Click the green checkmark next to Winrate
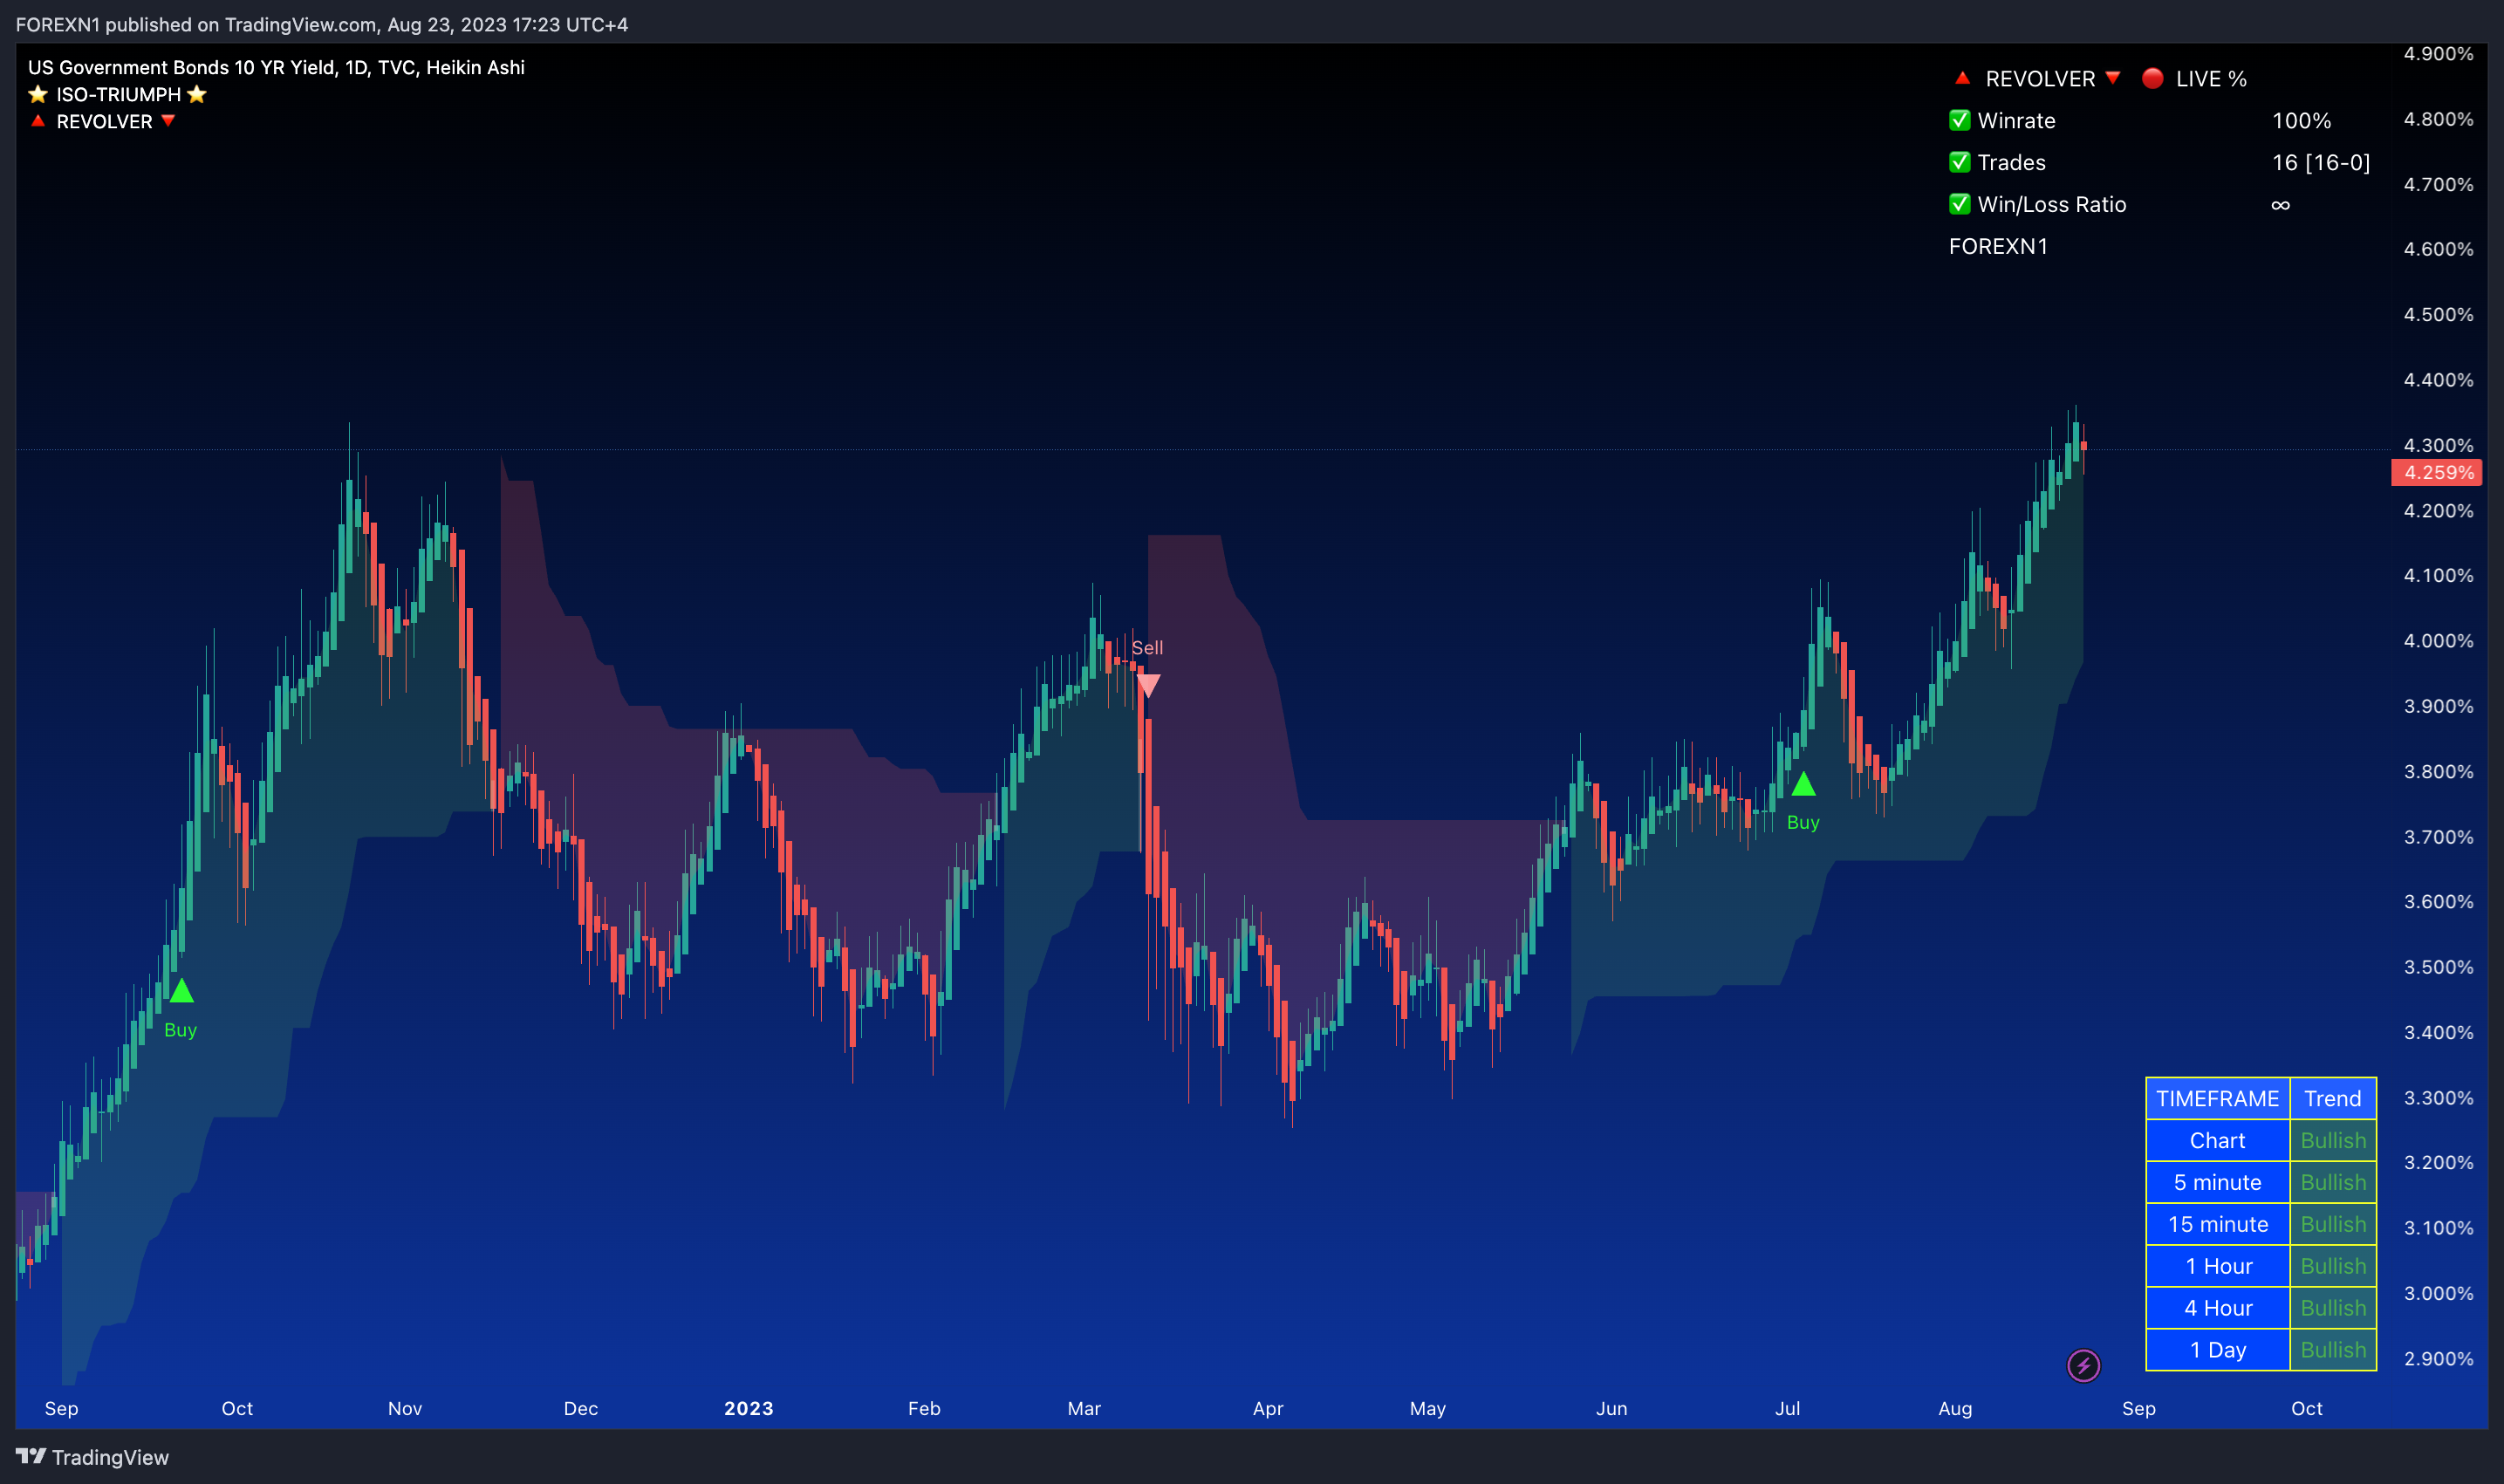This screenshot has width=2504, height=1484. (1960, 120)
